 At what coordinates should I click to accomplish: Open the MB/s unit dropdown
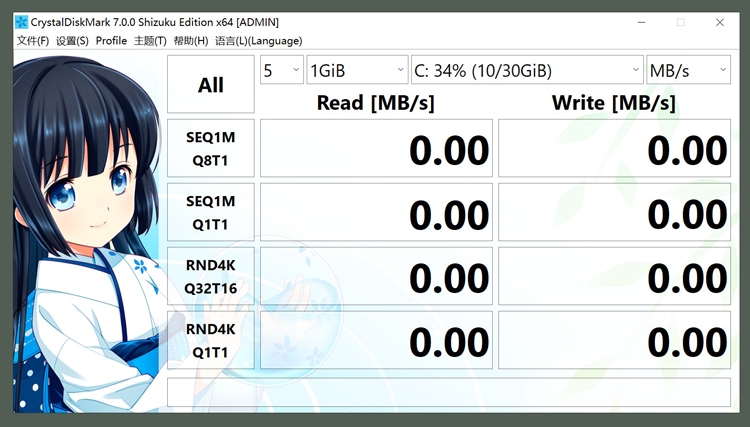click(689, 70)
